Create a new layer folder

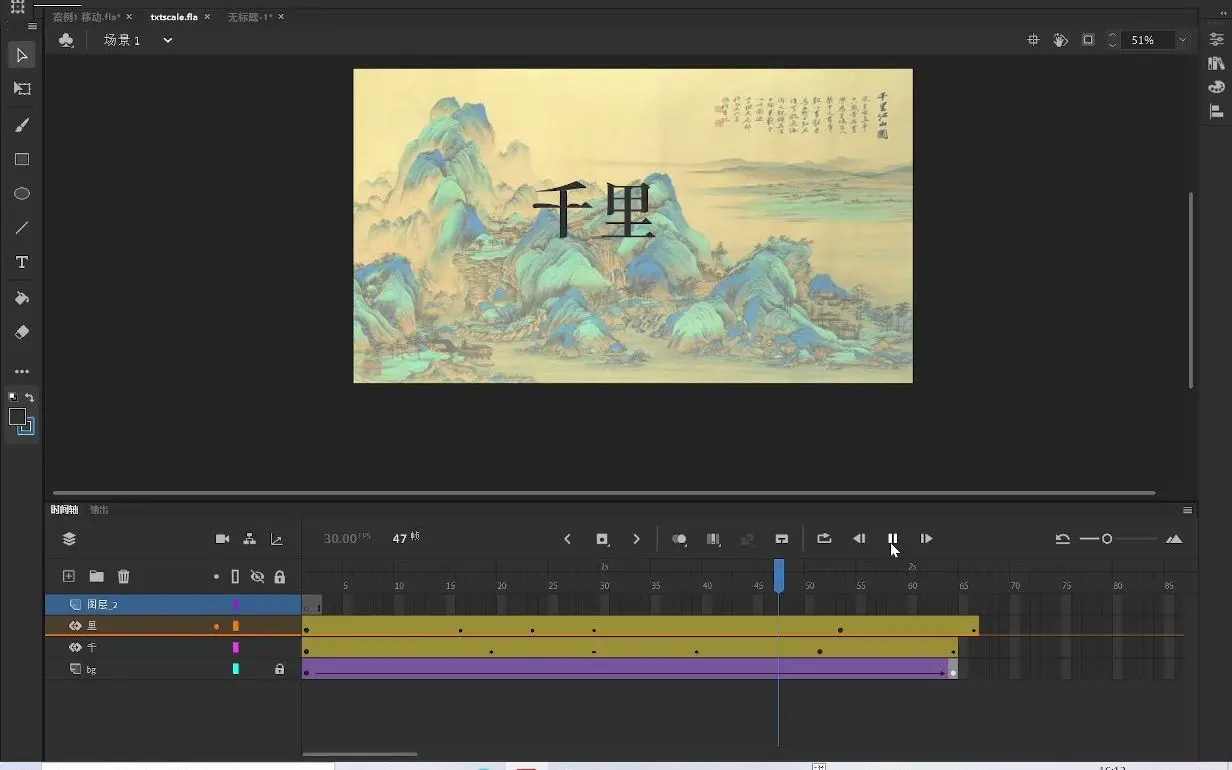pyautogui.click(x=96, y=576)
